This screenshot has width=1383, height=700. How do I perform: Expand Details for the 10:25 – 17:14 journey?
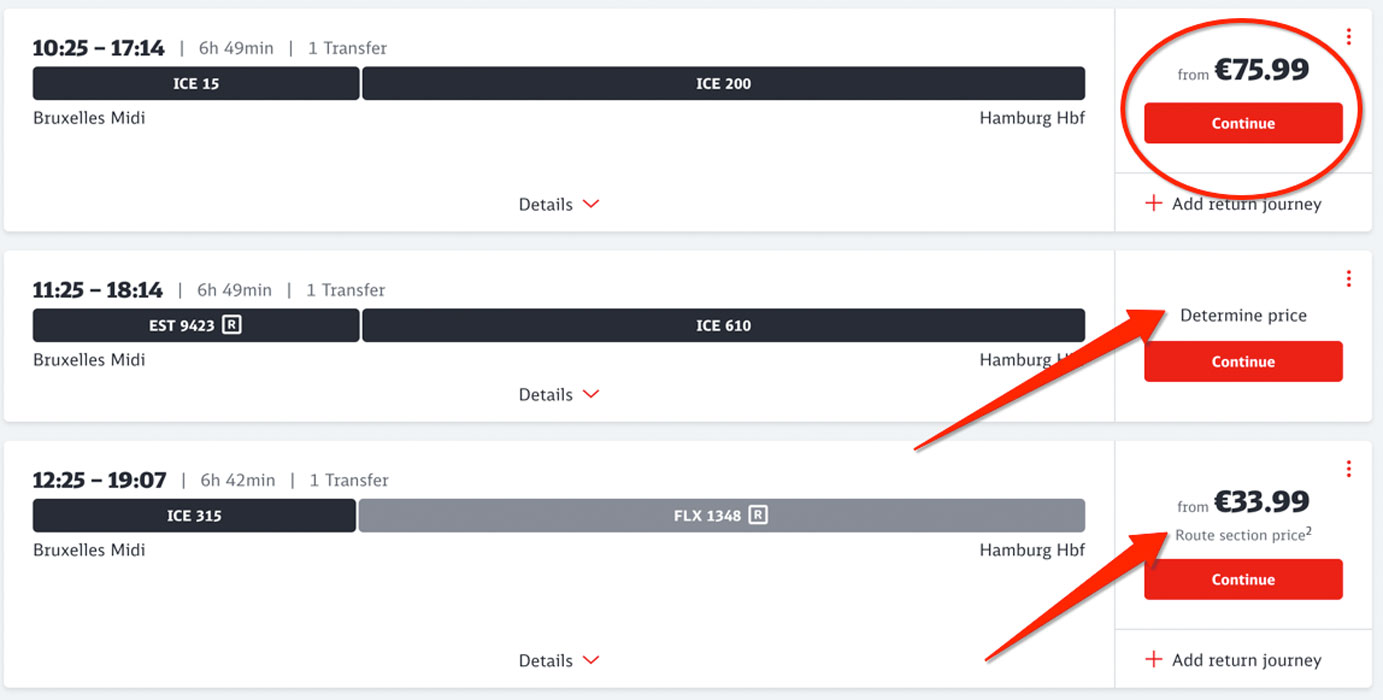(x=559, y=204)
